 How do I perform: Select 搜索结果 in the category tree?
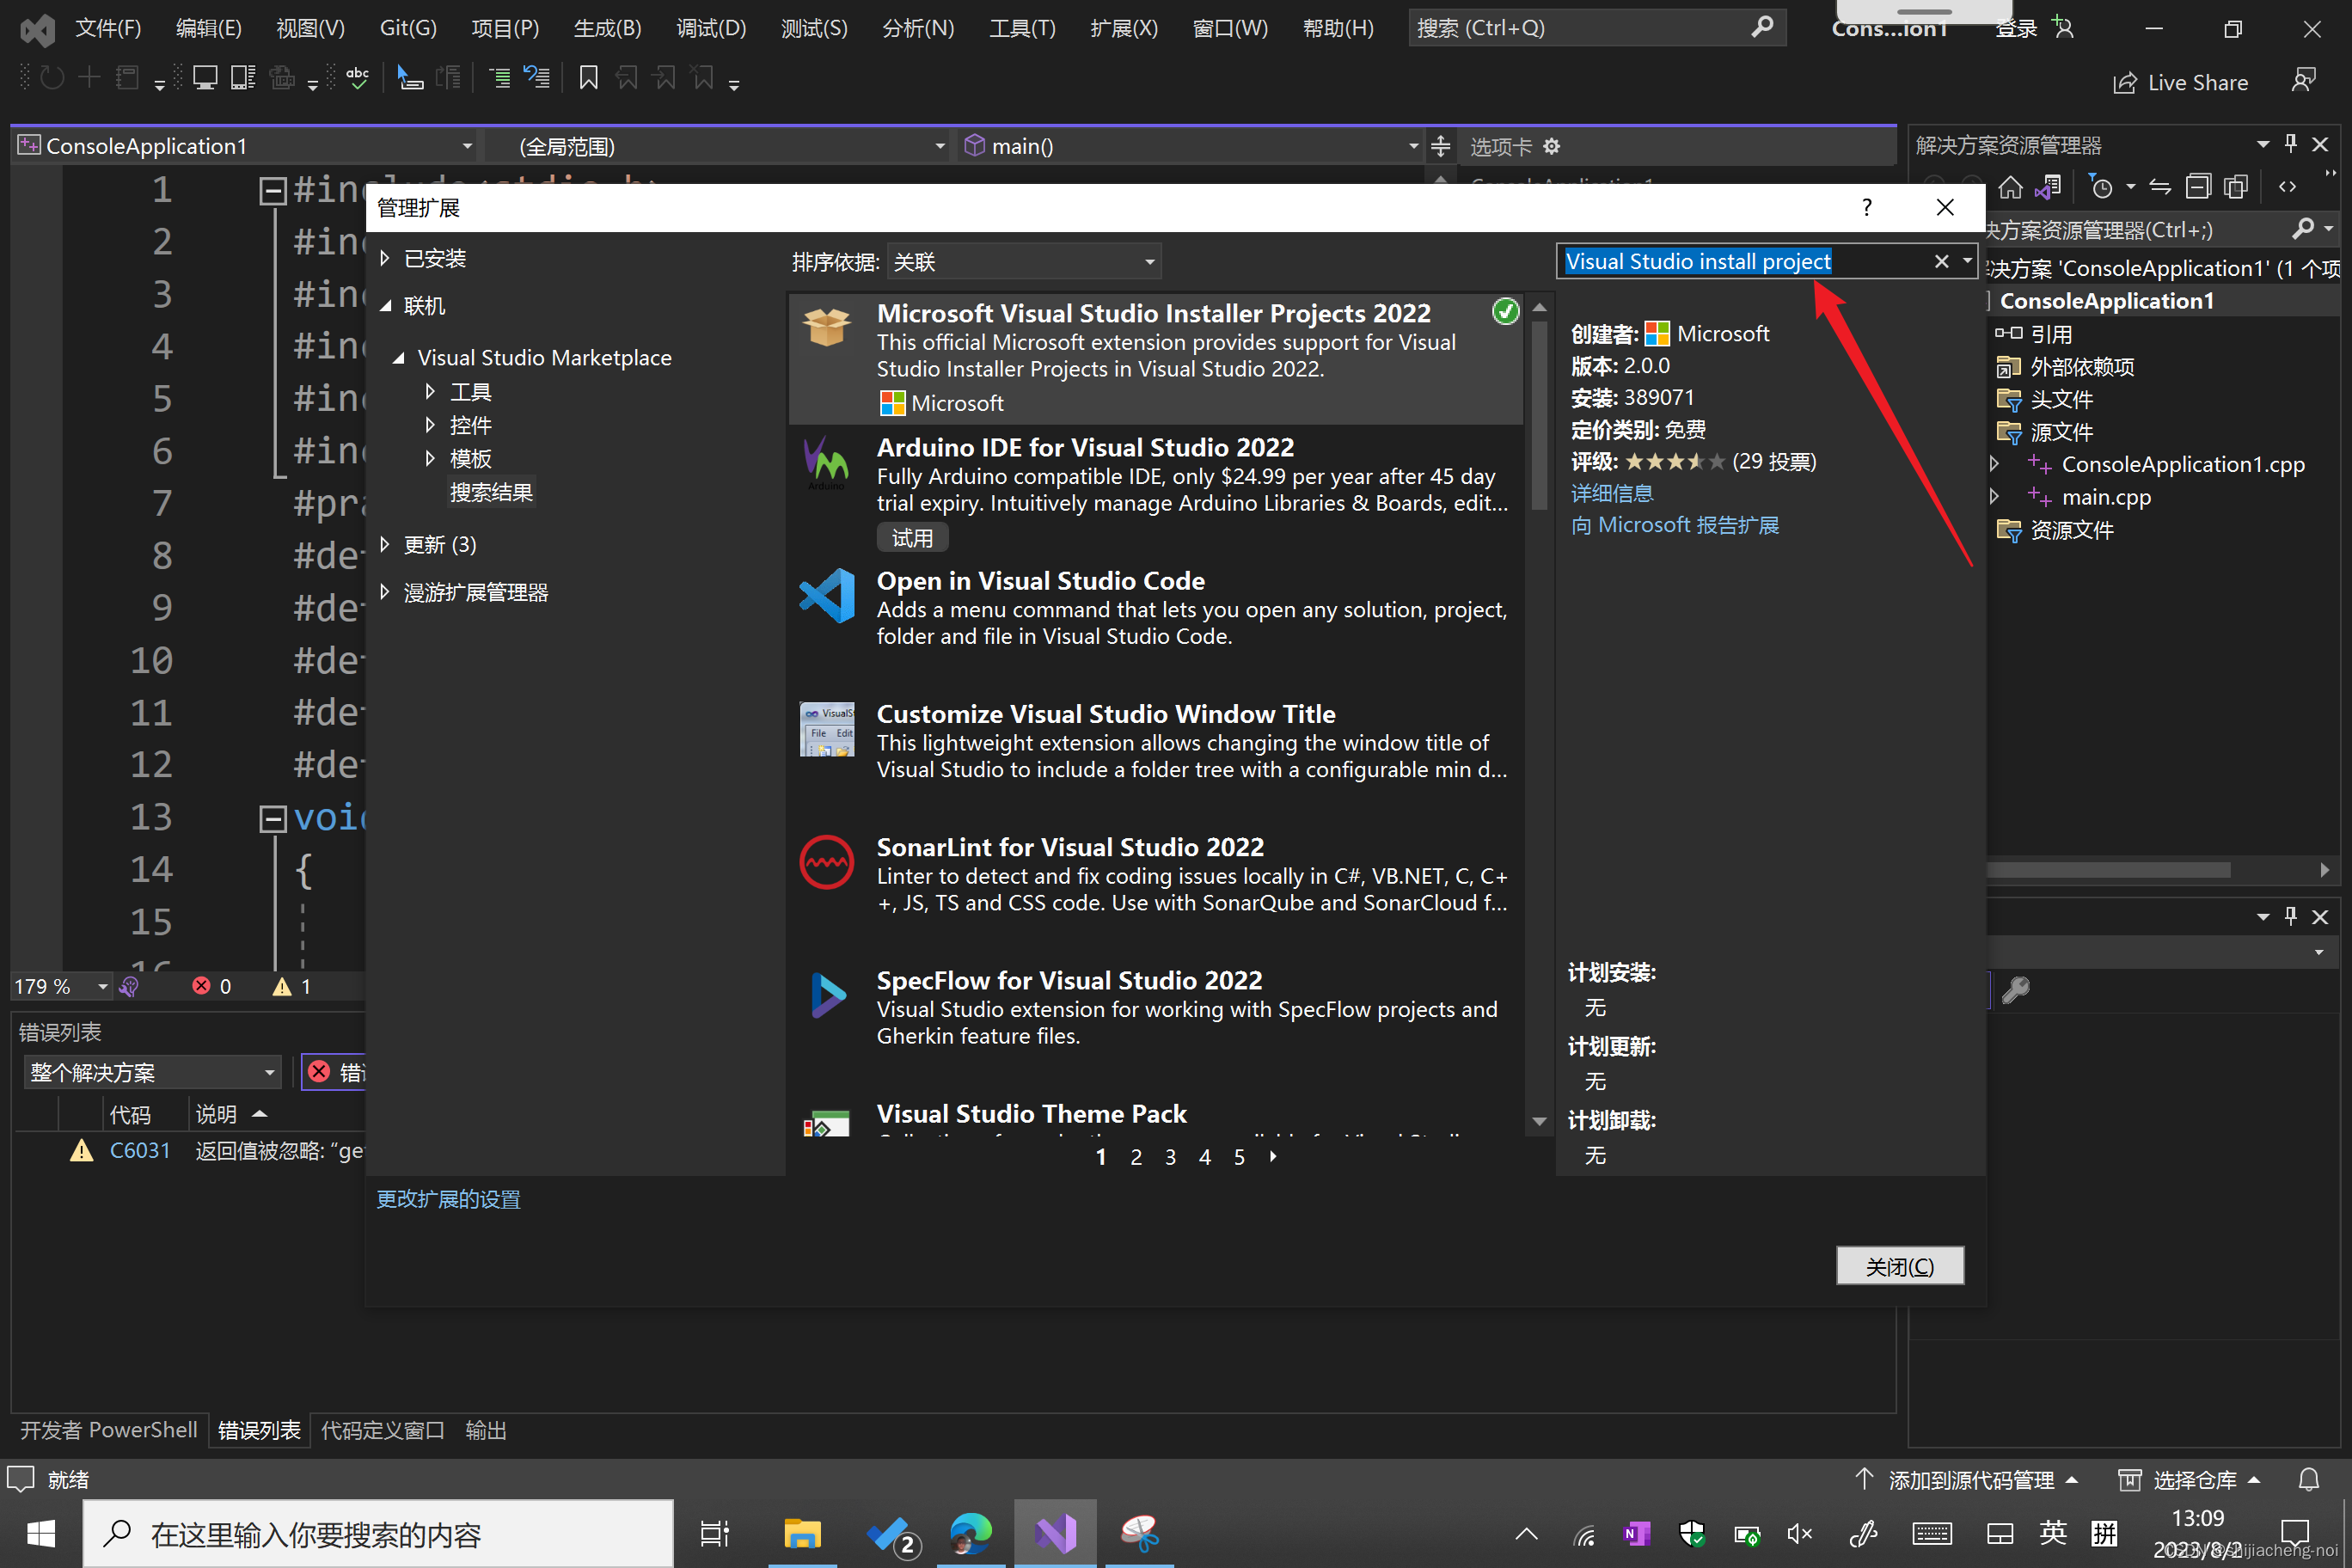(491, 492)
